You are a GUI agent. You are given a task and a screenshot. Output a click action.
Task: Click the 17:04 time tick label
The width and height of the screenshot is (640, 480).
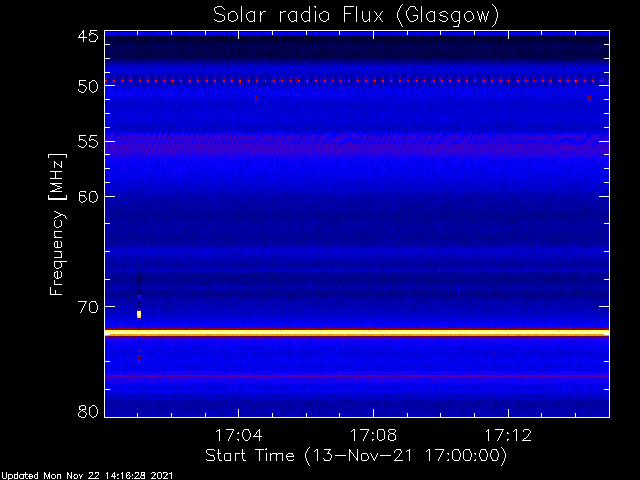(x=238, y=435)
